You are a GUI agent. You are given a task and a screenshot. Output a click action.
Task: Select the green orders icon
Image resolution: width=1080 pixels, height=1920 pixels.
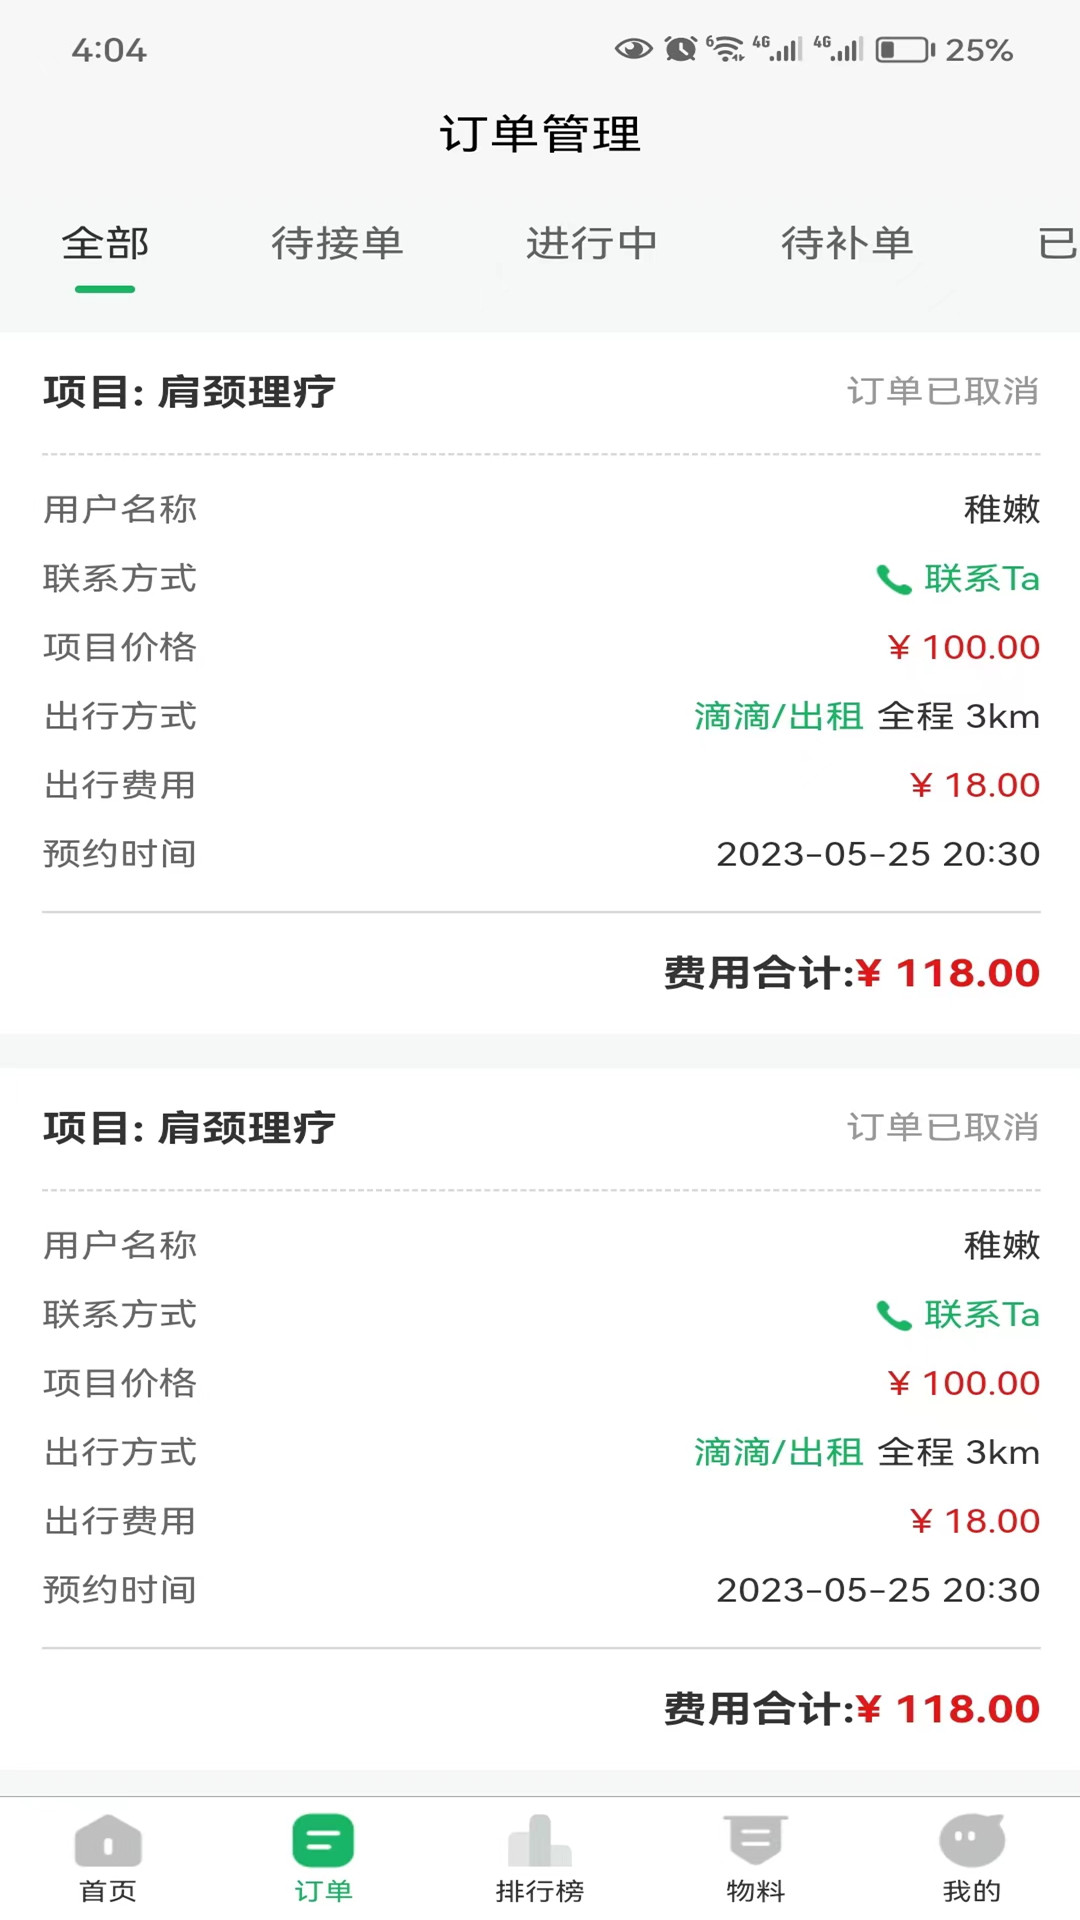[323, 1841]
